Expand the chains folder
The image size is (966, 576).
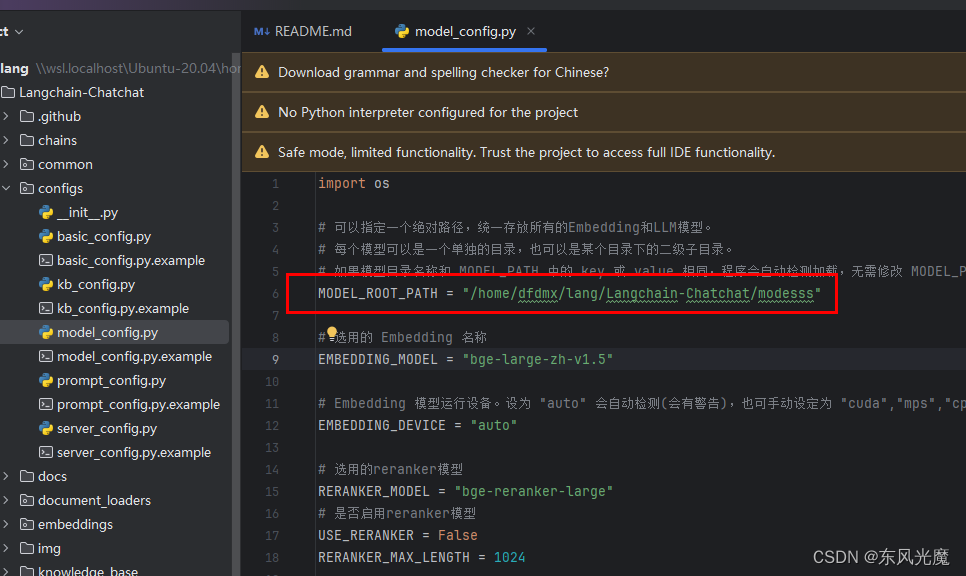[6, 140]
